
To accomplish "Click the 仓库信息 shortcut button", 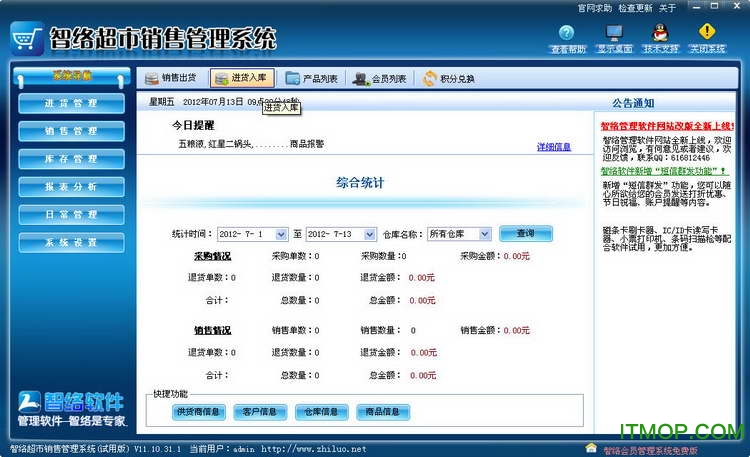I will [321, 412].
